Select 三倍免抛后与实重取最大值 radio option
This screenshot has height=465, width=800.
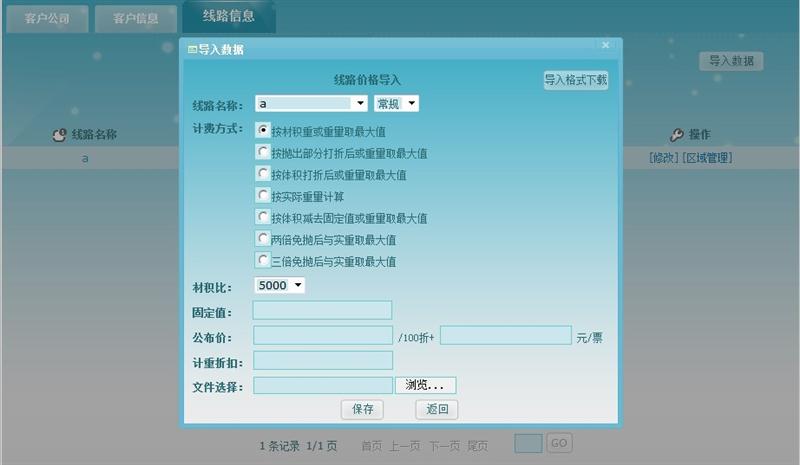point(262,260)
